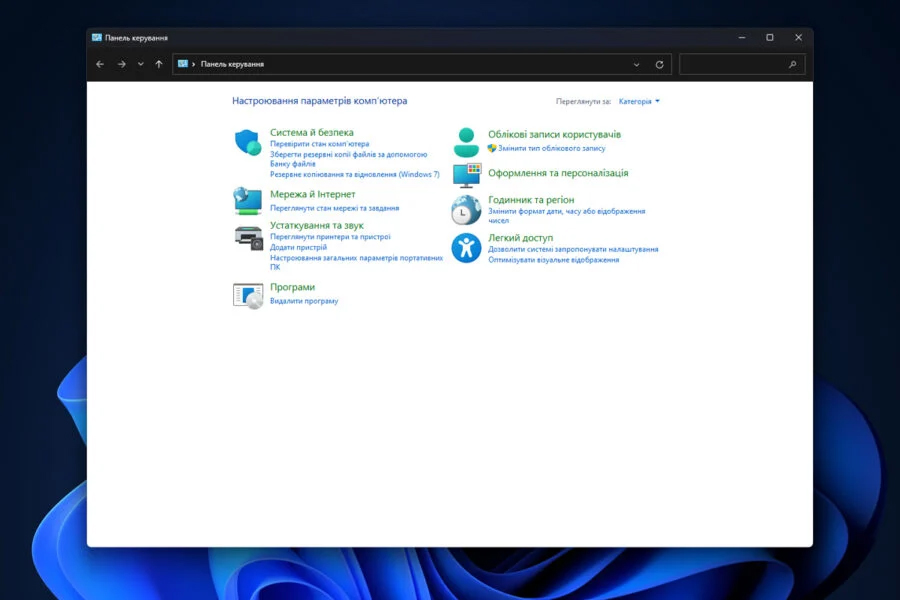The image size is (900, 600).
Task: Click the User Accounts person icon
Action: click(x=466, y=141)
